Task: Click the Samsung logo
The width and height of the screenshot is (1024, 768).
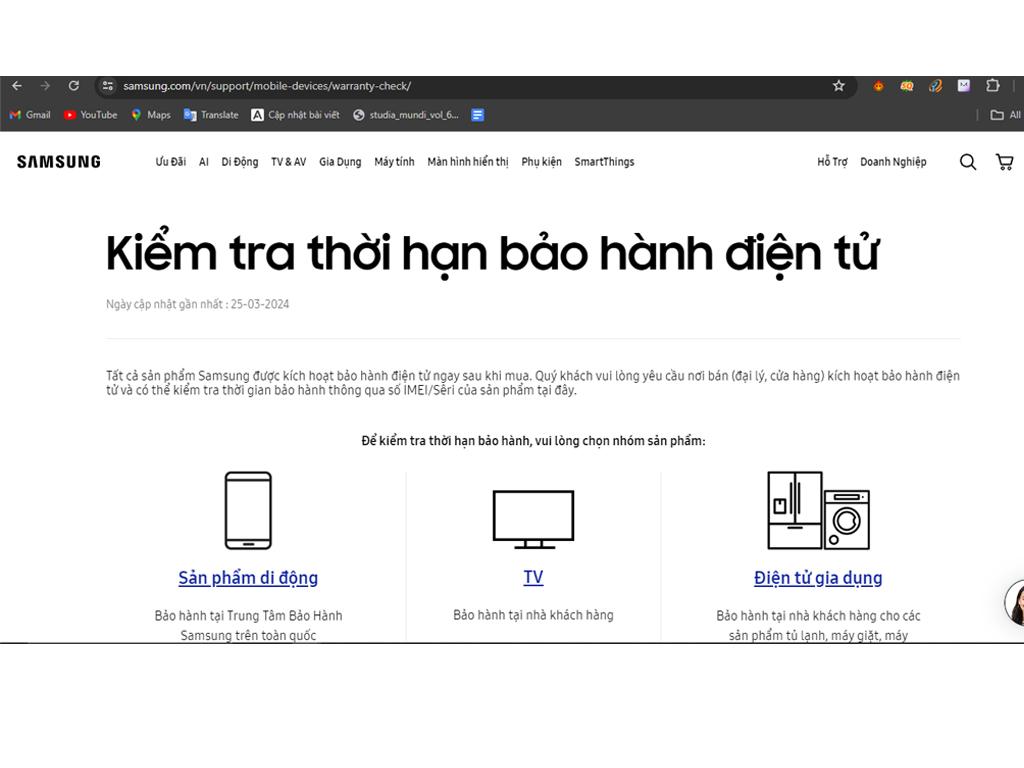Action: click(x=59, y=162)
